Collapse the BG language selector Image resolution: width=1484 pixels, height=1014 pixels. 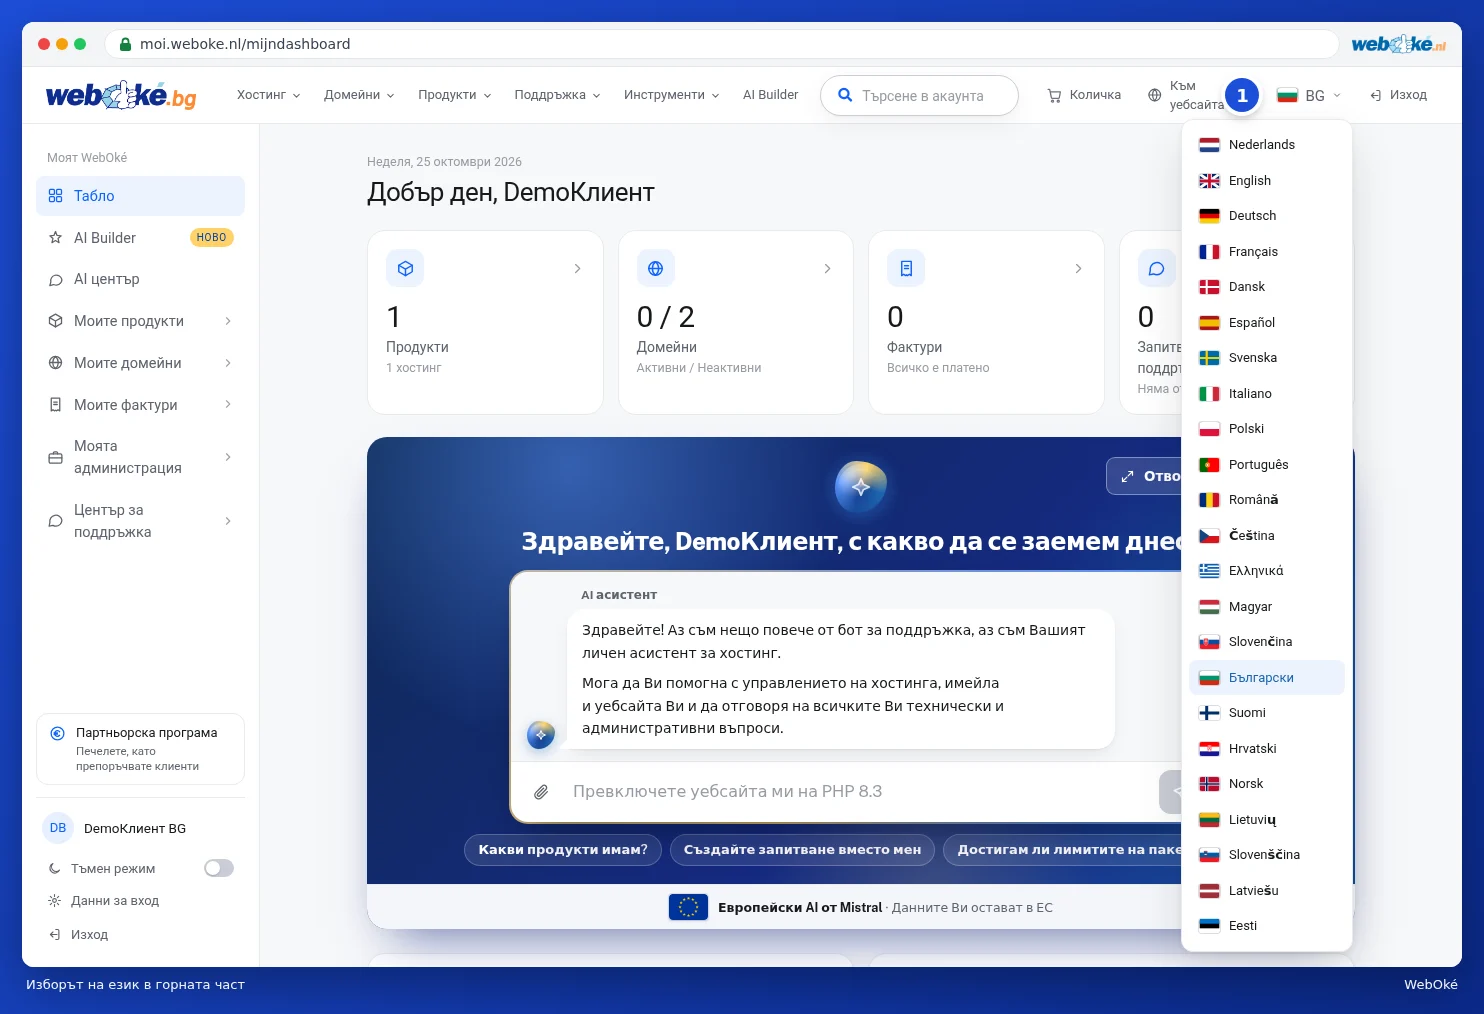(x=1309, y=95)
